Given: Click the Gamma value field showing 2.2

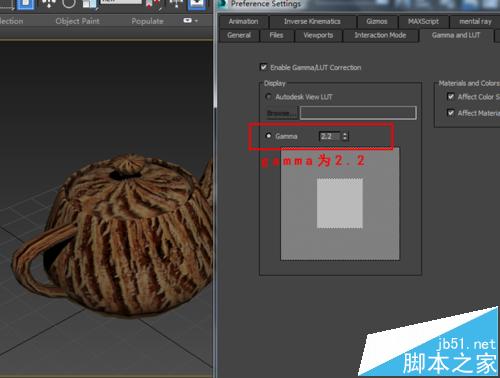Looking at the screenshot, I should point(330,136).
